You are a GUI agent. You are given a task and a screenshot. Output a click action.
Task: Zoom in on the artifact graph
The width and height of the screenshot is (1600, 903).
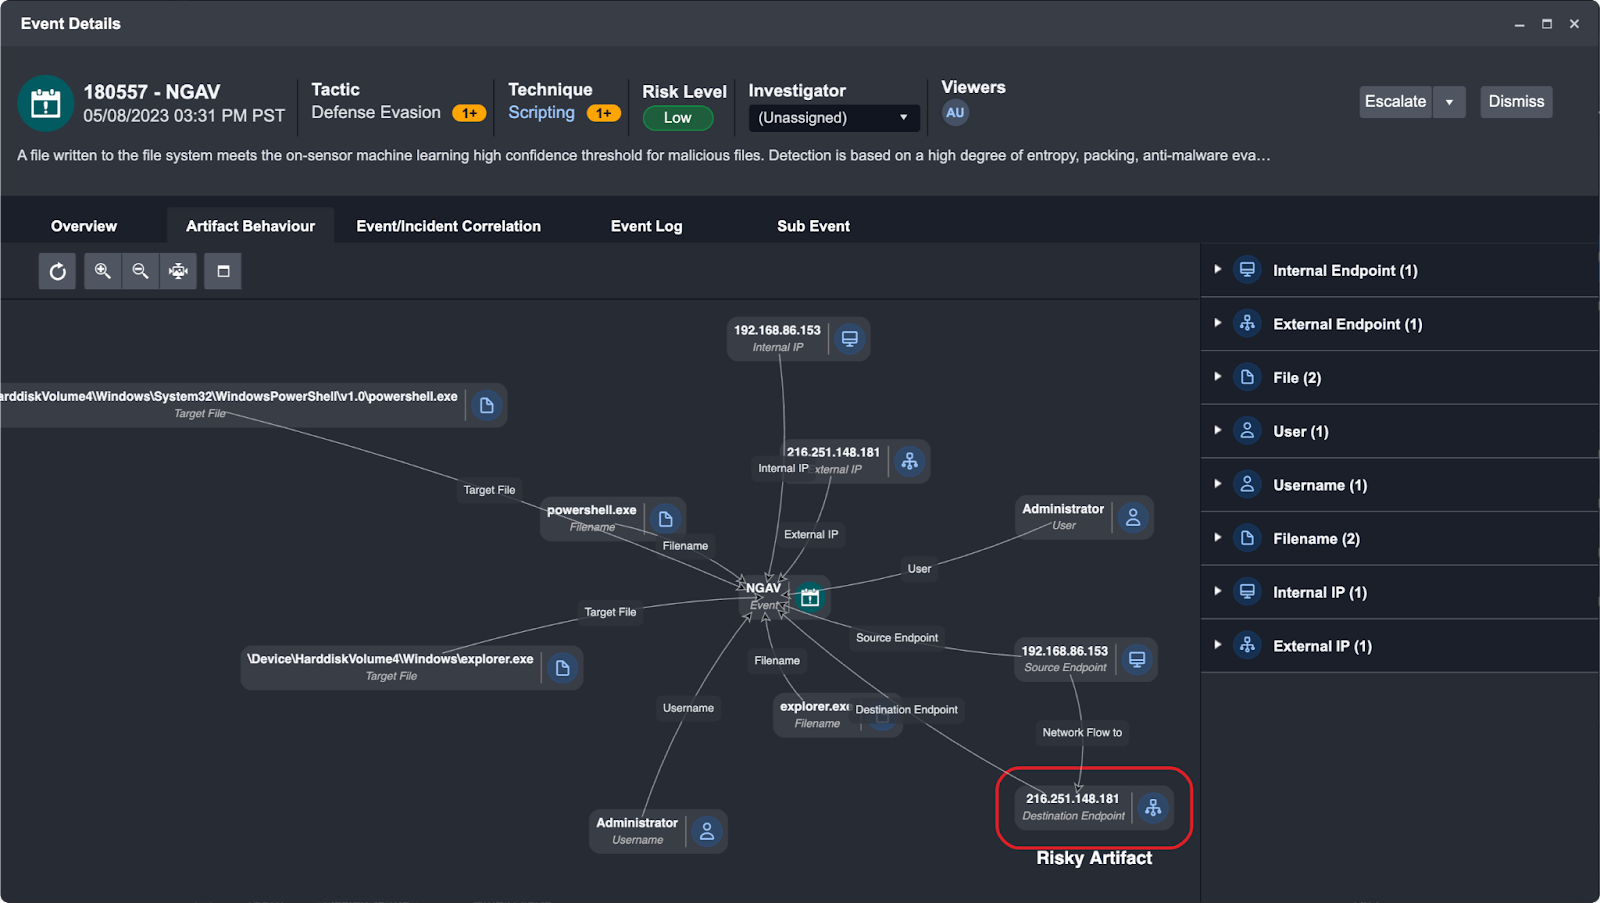click(x=102, y=271)
